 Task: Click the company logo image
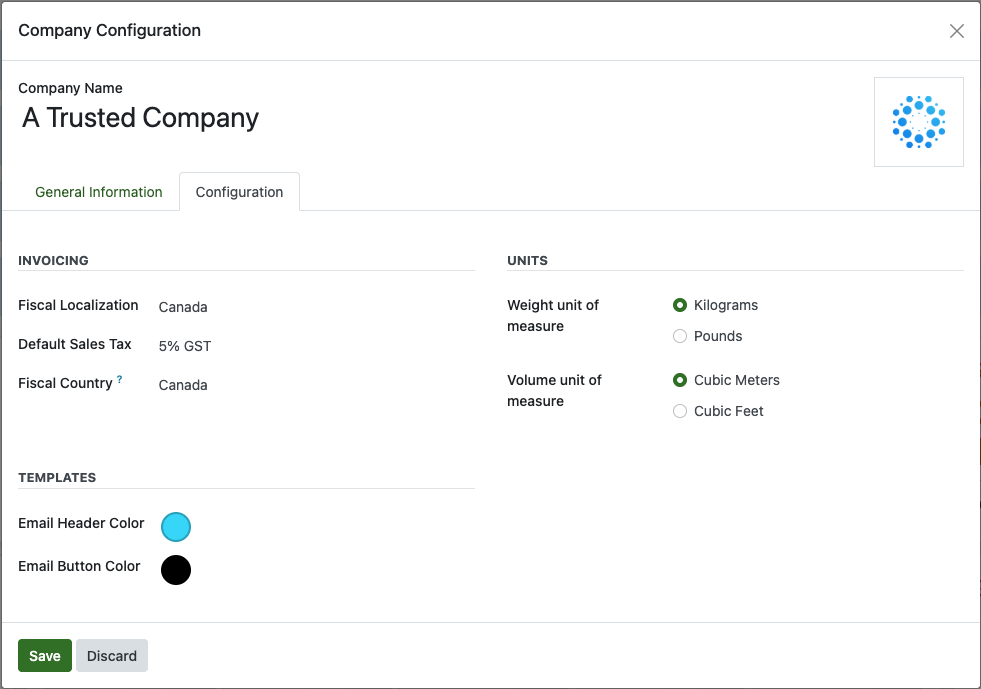pyautogui.click(x=918, y=122)
